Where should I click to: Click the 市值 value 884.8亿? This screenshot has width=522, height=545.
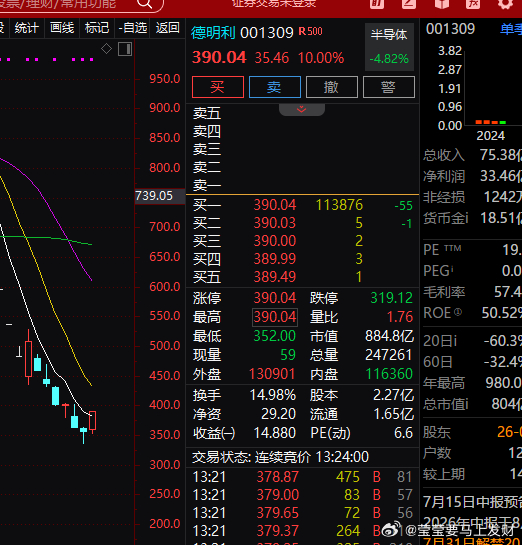pyautogui.click(x=389, y=336)
